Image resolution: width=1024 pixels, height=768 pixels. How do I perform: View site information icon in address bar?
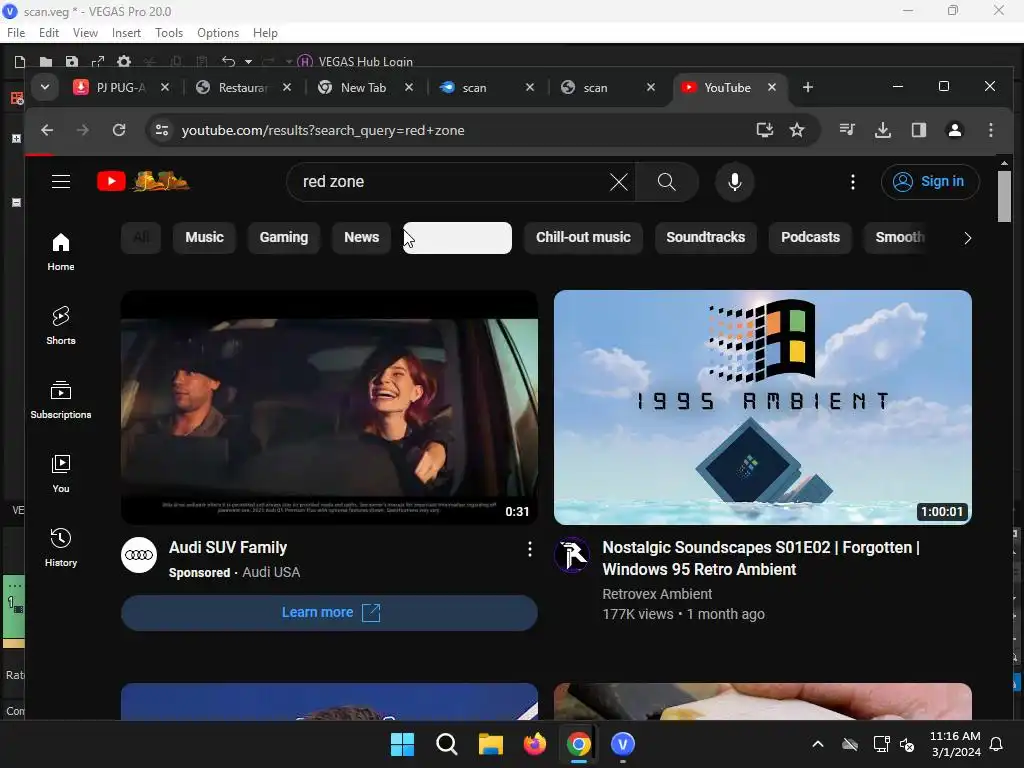click(162, 130)
